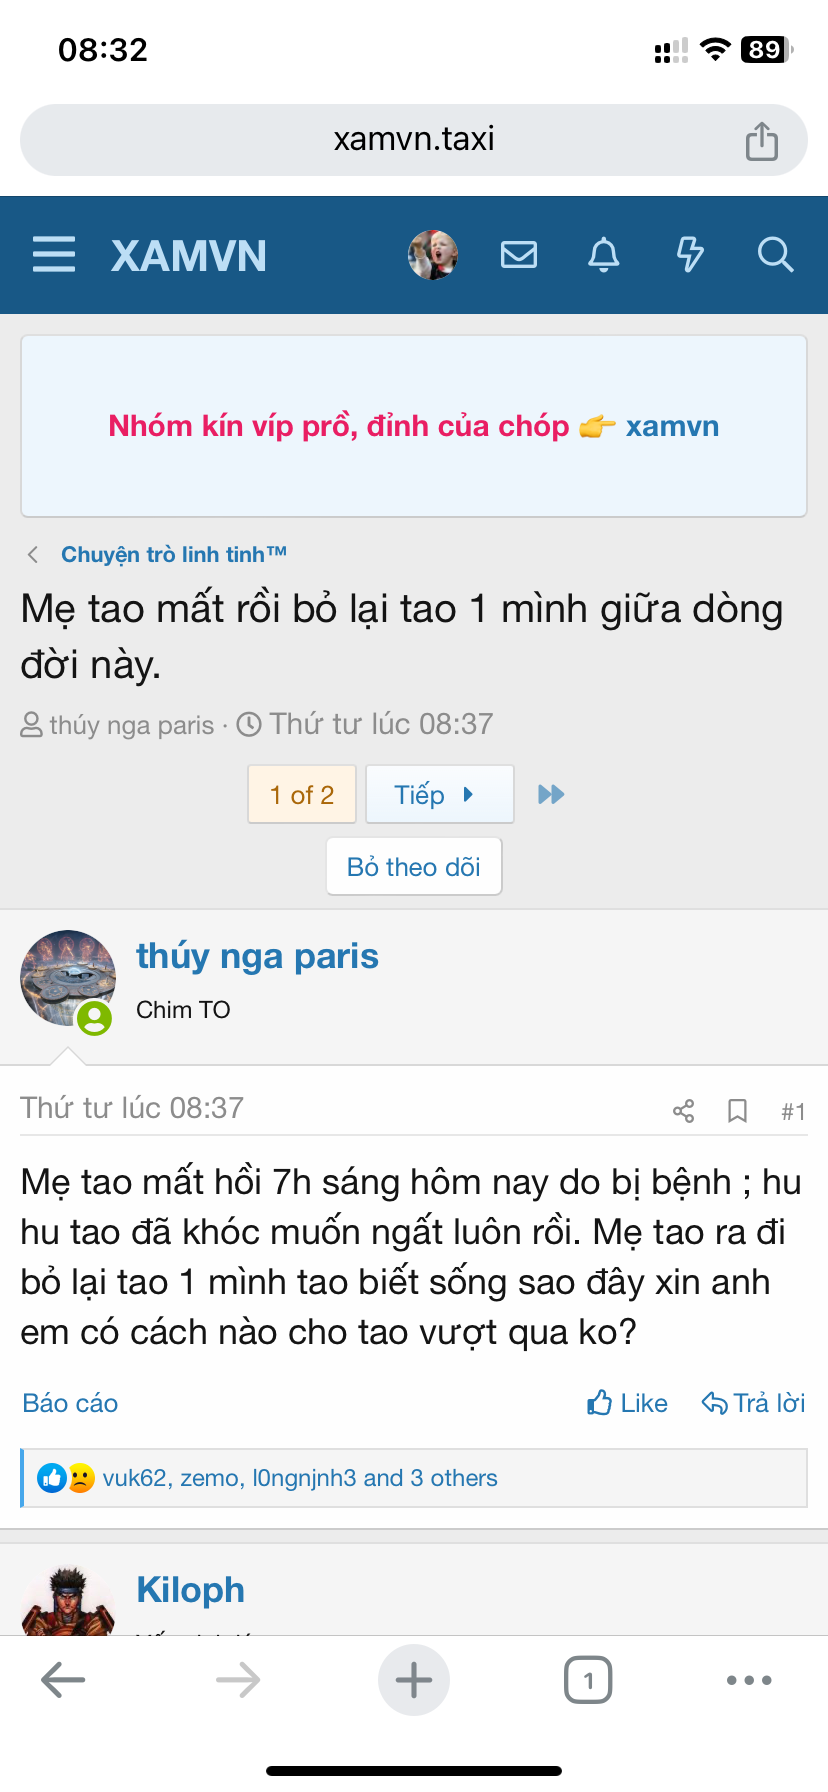Tap the lightning bolt what's new icon
Viewport: 828px width, 1792px height.
point(690,255)
